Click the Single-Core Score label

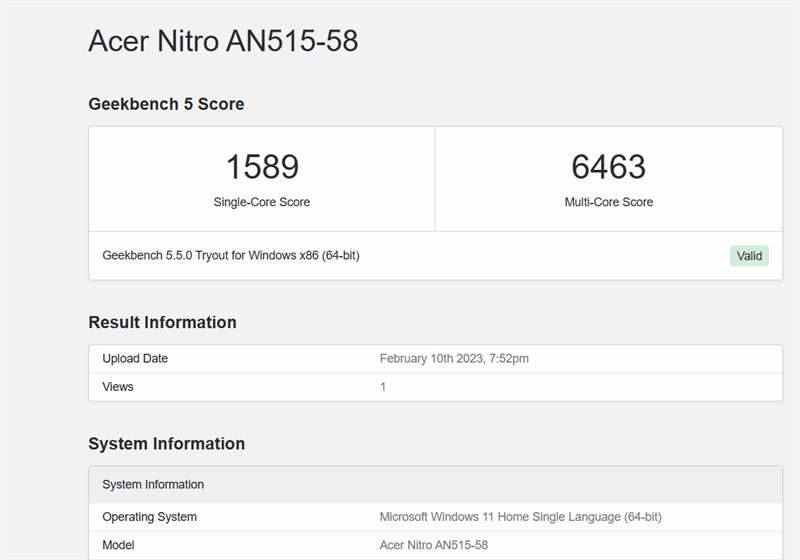click(262, 202)
